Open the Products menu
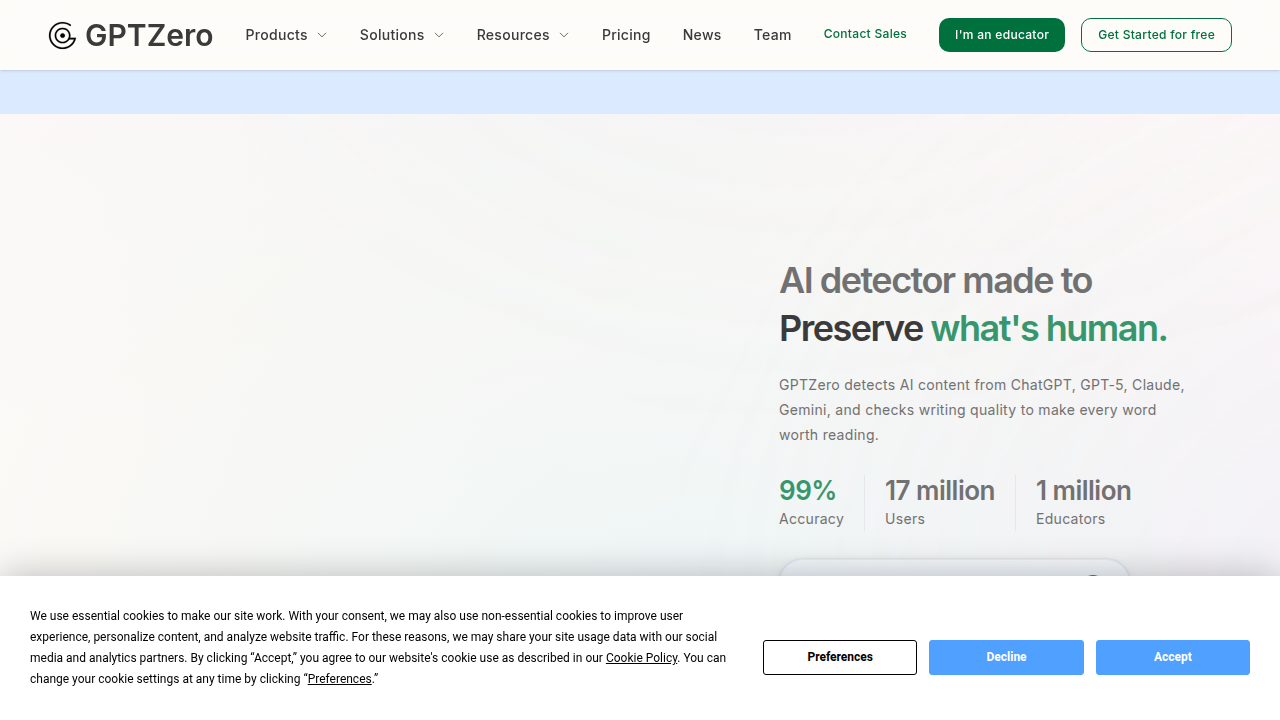The width and height of the screenshot is (1280, 720). [286, 35]
